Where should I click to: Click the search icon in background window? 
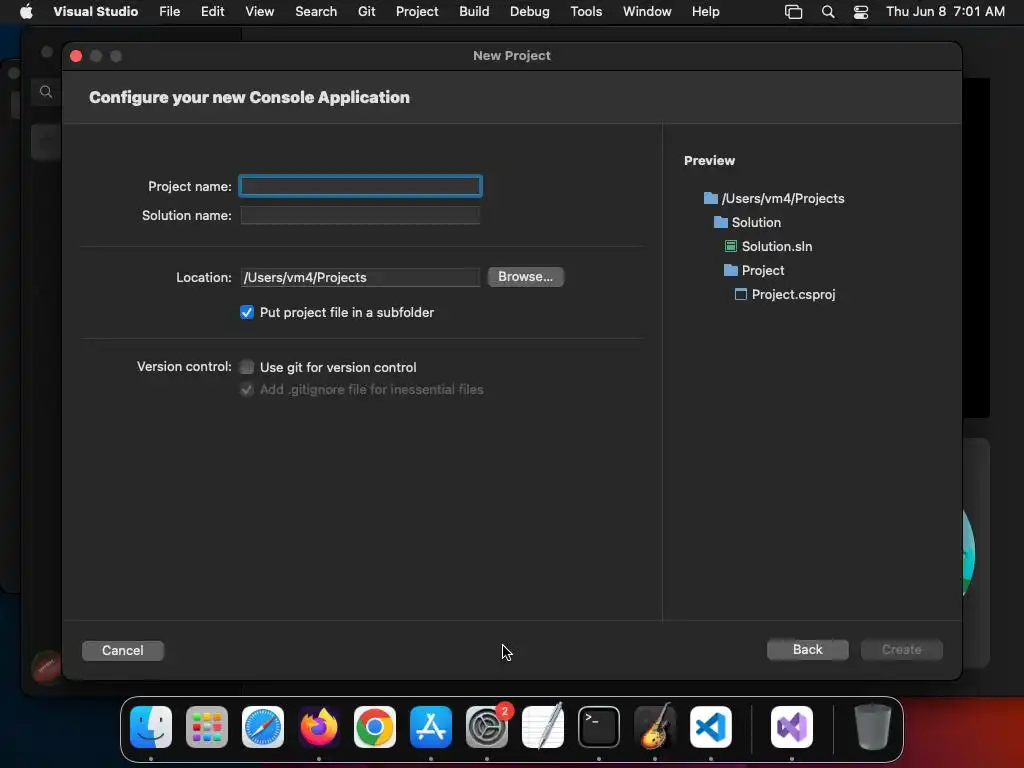tap(46, 91)
